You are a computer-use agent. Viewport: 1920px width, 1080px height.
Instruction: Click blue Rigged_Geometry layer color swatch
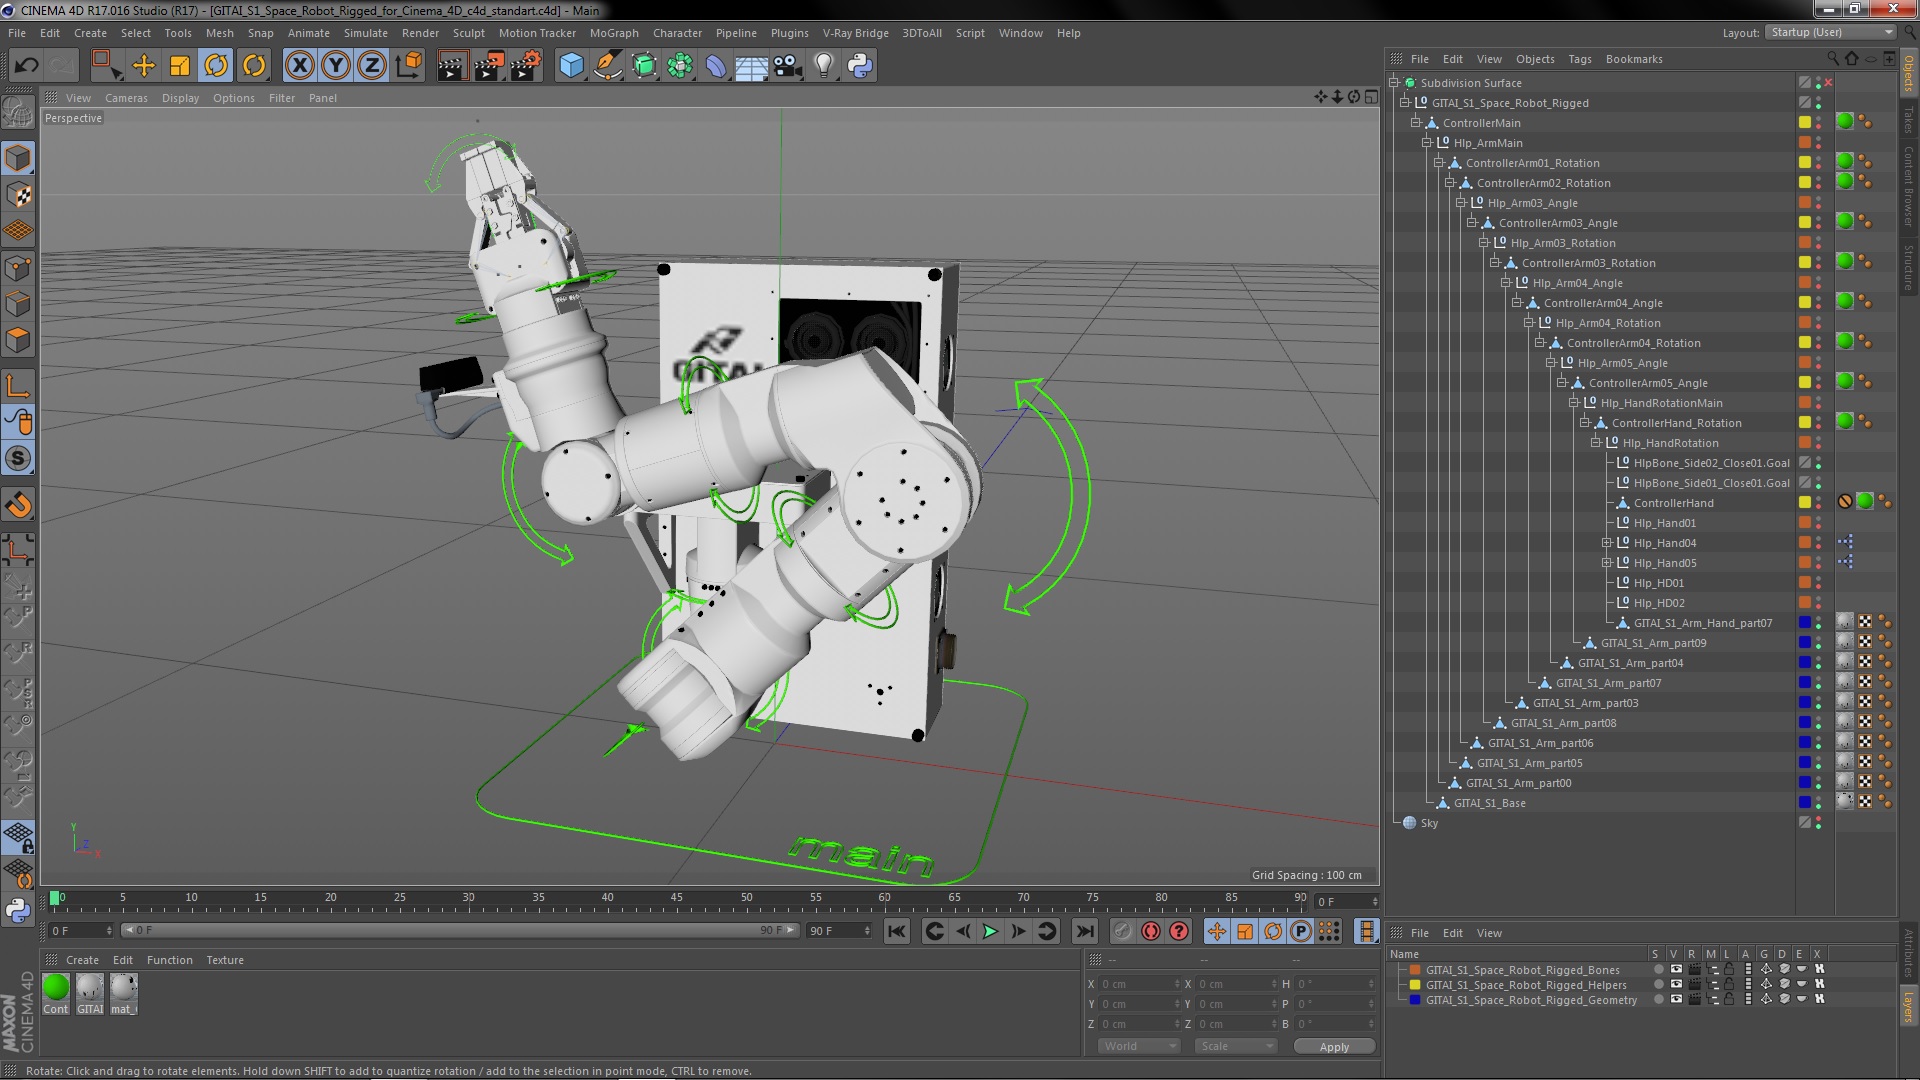(1415, 1000)
